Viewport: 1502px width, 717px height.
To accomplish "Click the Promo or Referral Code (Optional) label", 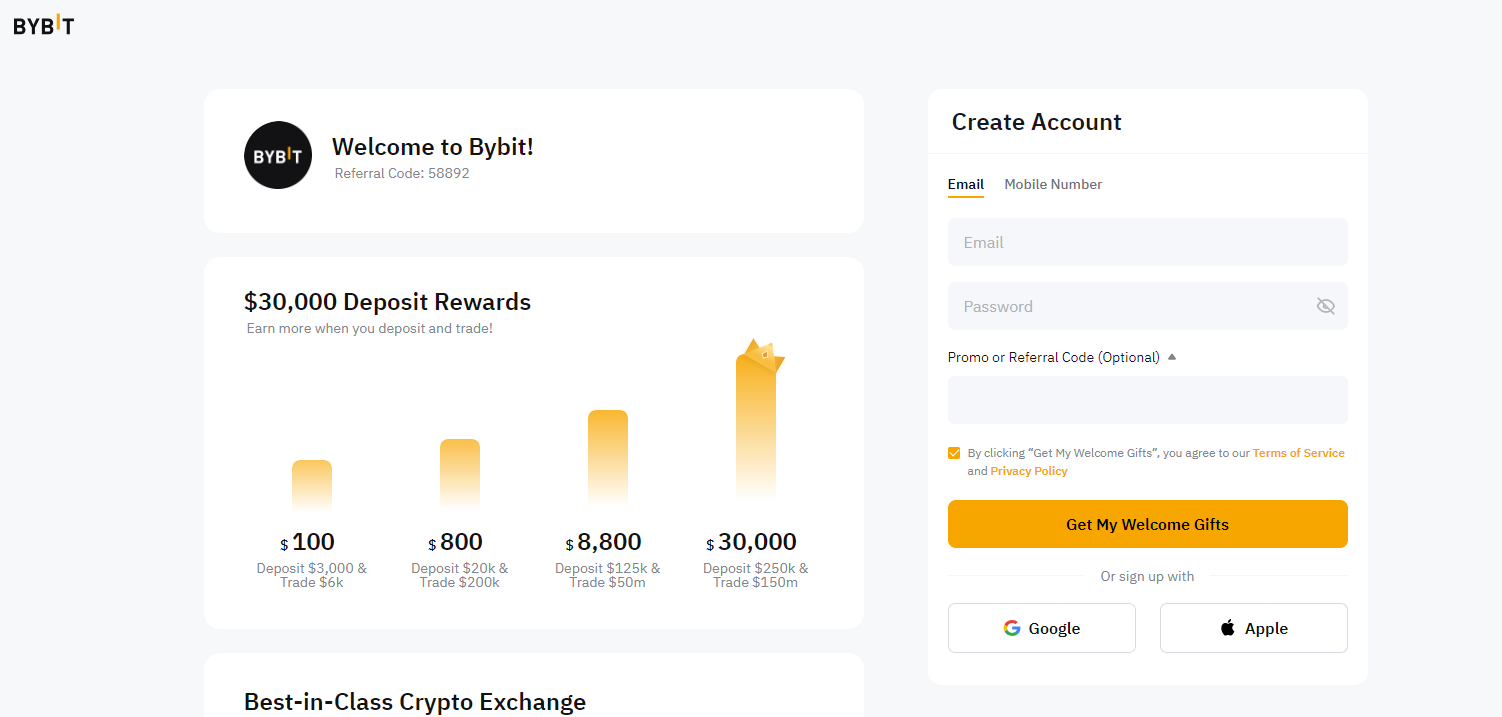I will point(1053,357).
